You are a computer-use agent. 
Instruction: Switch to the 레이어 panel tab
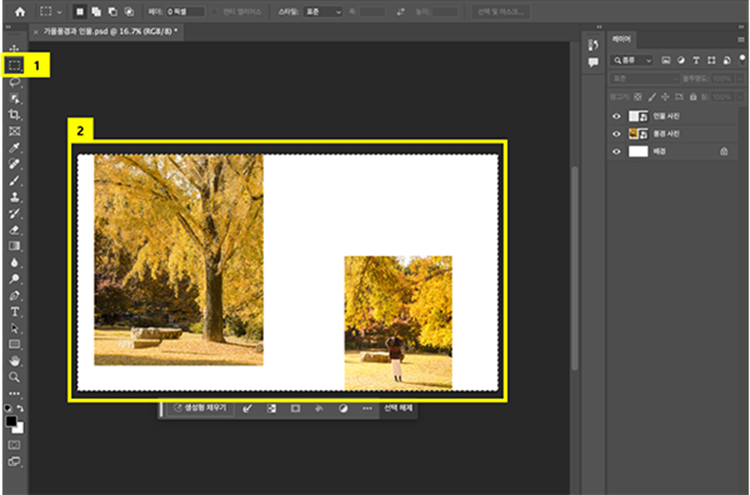point(623,38)
